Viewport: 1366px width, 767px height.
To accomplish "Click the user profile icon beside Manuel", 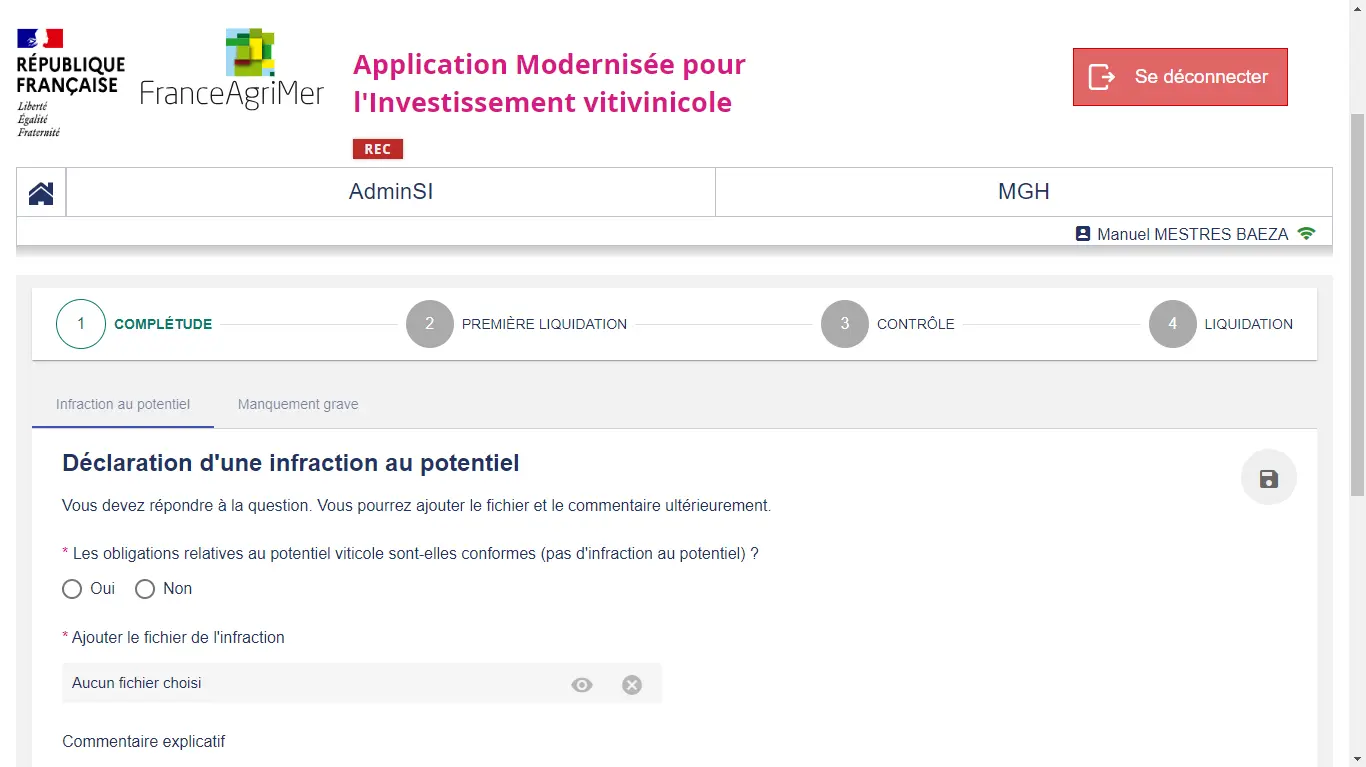I will tap(1083, 233).
